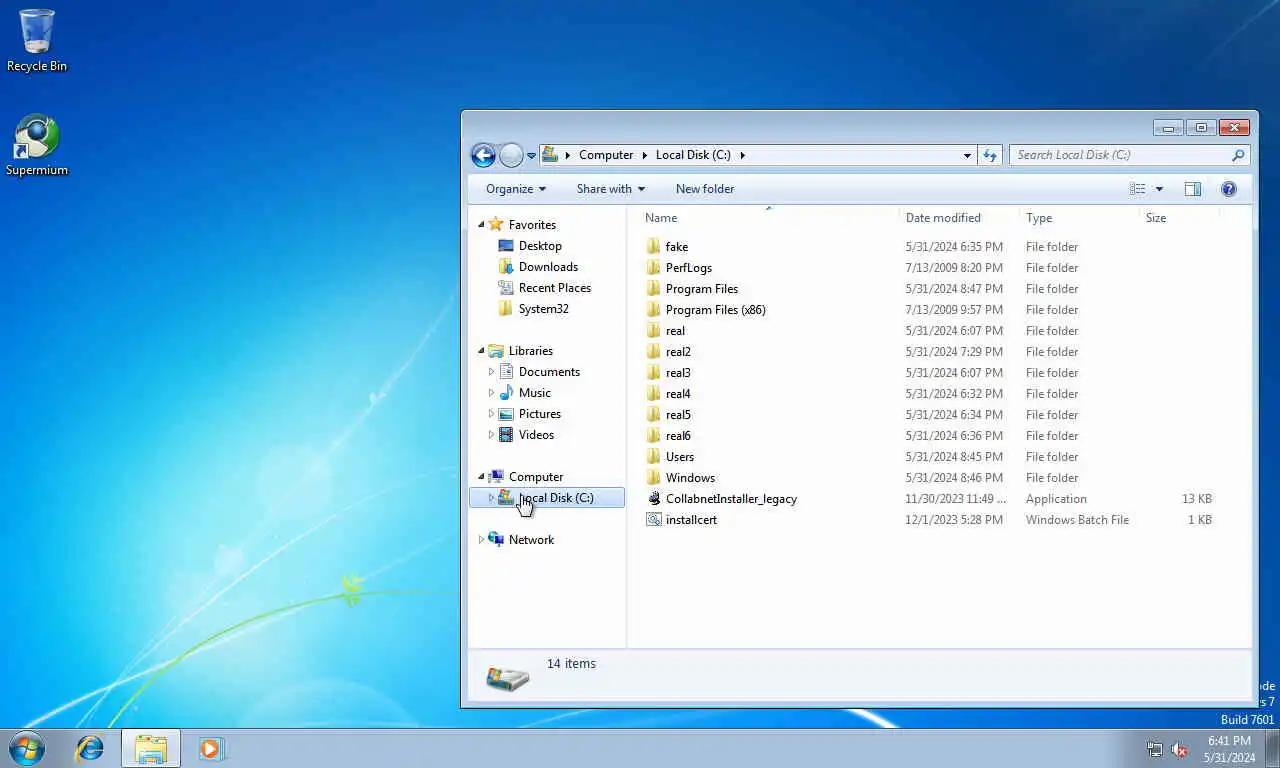Select Network in the navigation pane
This screenshot has width=1280, height=768.
click(531, 540)
